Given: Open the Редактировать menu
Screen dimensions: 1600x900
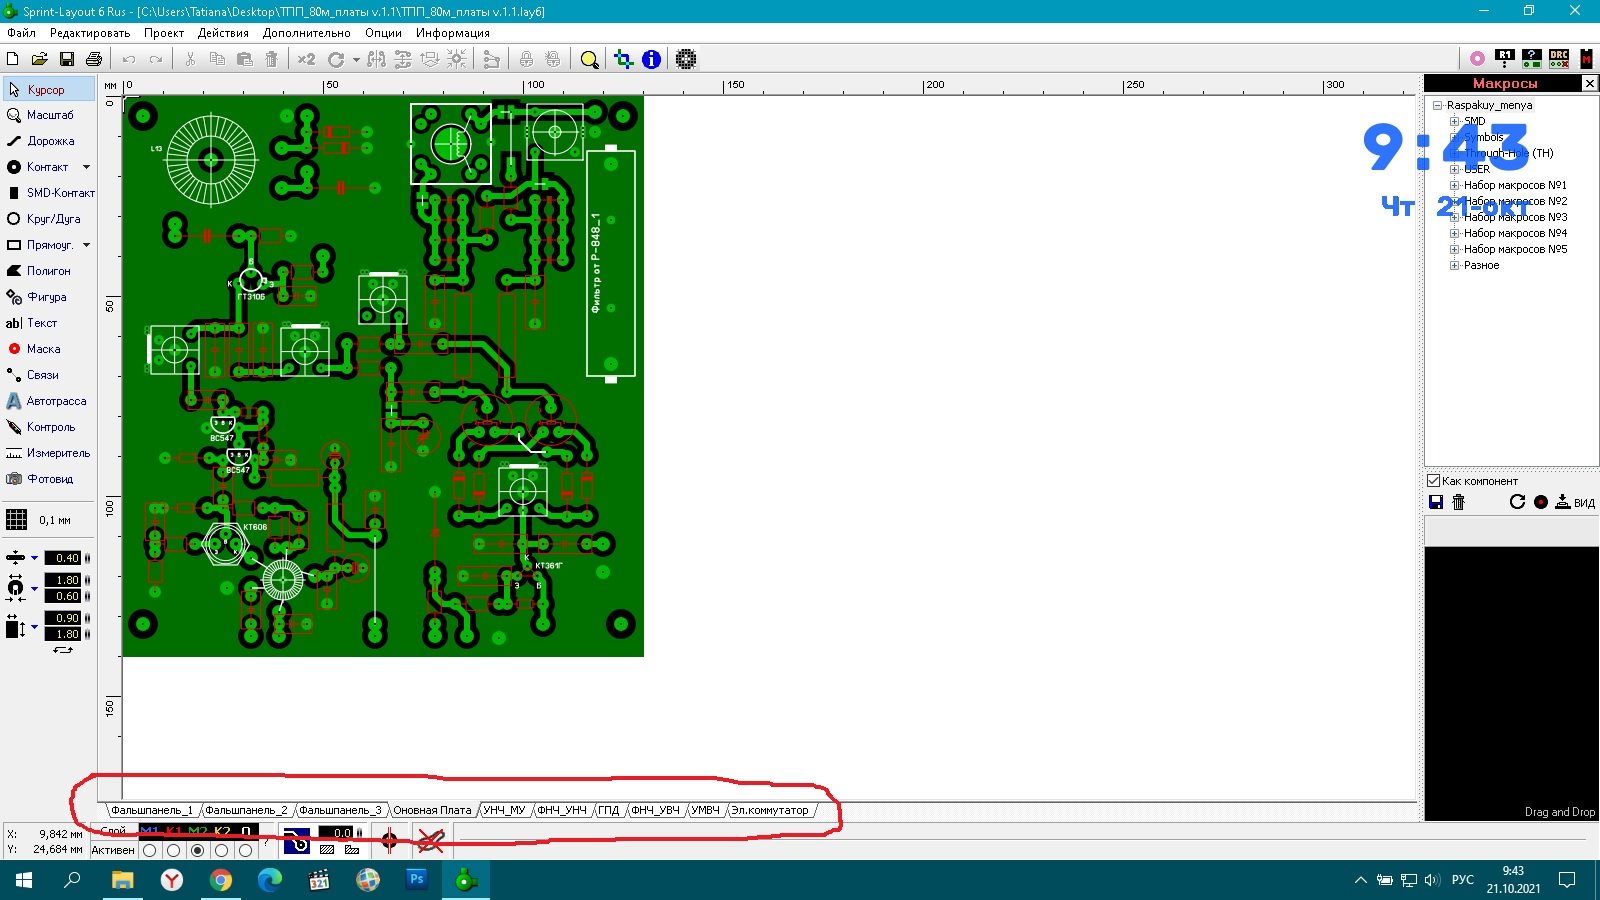Looking at the screenshot, I should point(90,33).
